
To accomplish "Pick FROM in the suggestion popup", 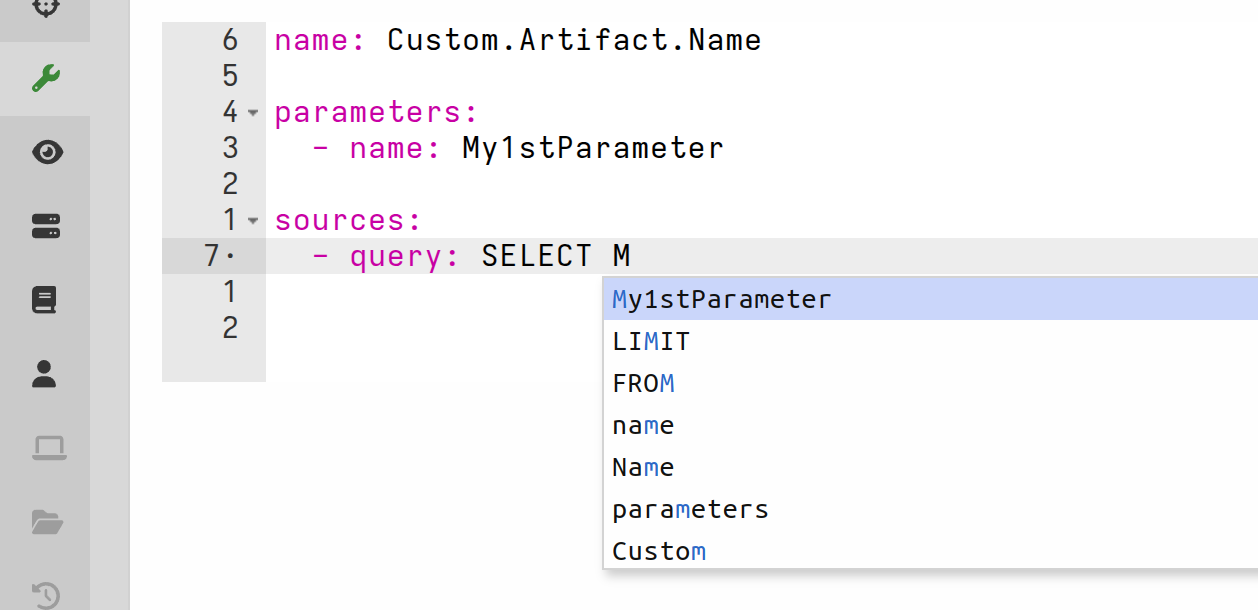I will pyautogui.click(x=644, y=383).
